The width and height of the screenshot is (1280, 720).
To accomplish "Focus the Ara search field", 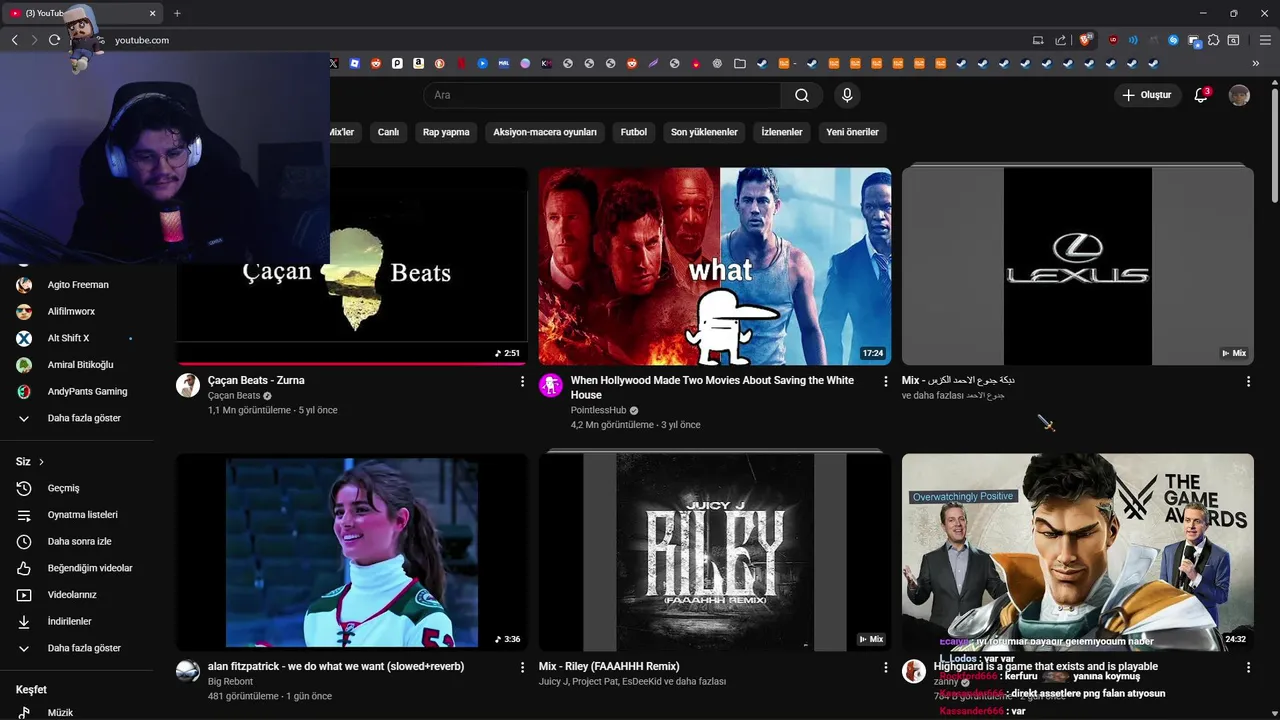I will (x=602, y=95).
